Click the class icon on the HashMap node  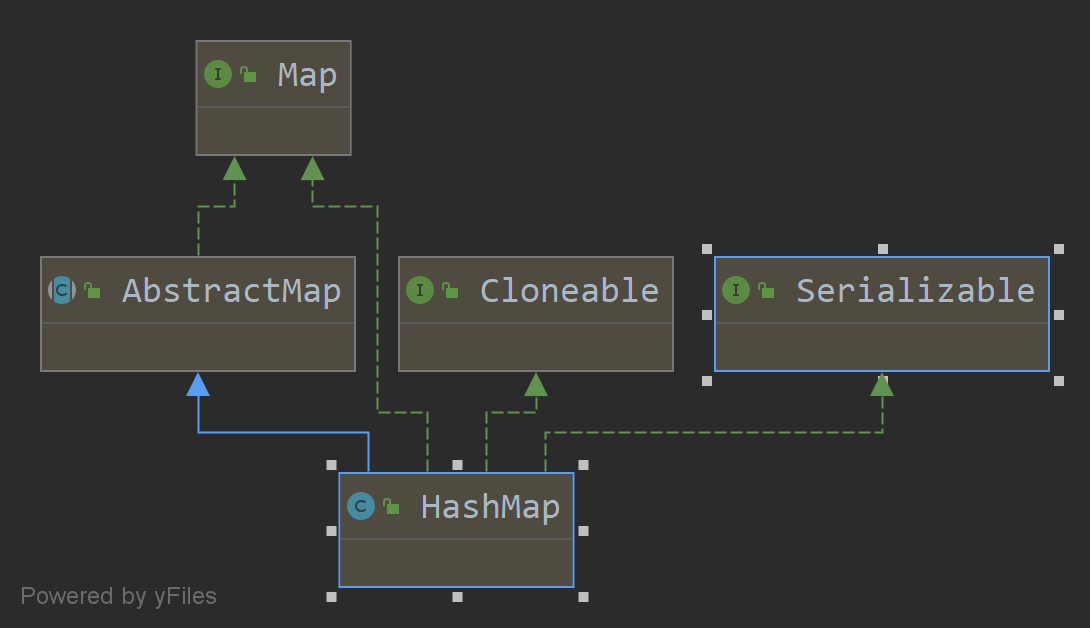[x=361, y=507]
